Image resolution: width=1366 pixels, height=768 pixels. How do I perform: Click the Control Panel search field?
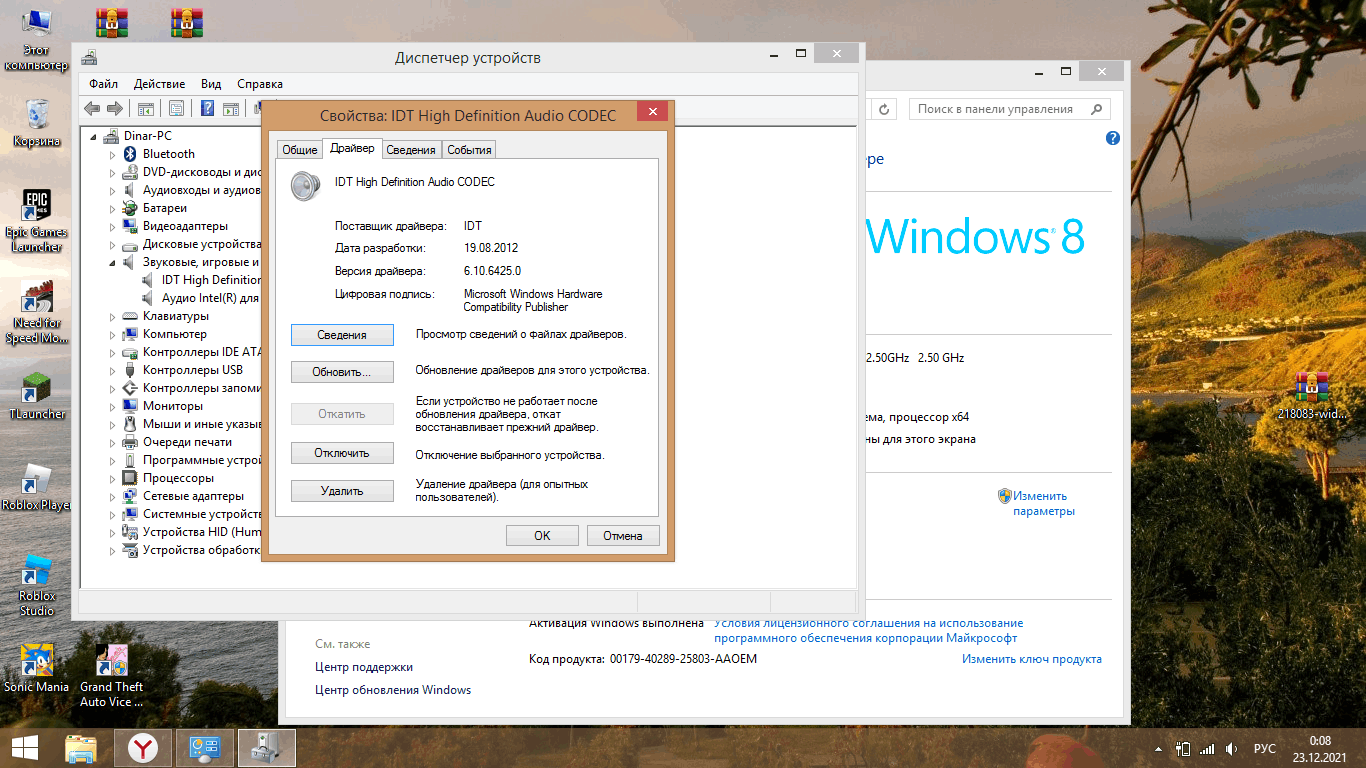[1009, 109]
